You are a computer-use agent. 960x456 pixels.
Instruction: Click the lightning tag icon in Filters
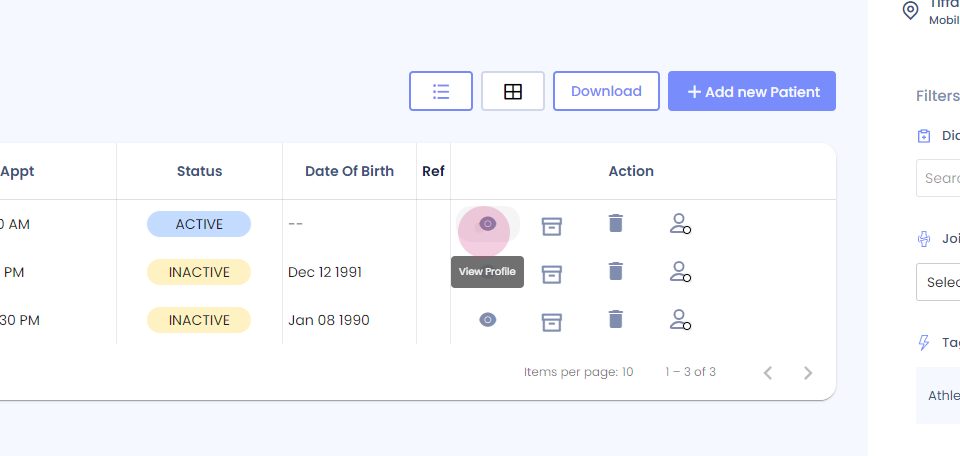pos(924,343)
